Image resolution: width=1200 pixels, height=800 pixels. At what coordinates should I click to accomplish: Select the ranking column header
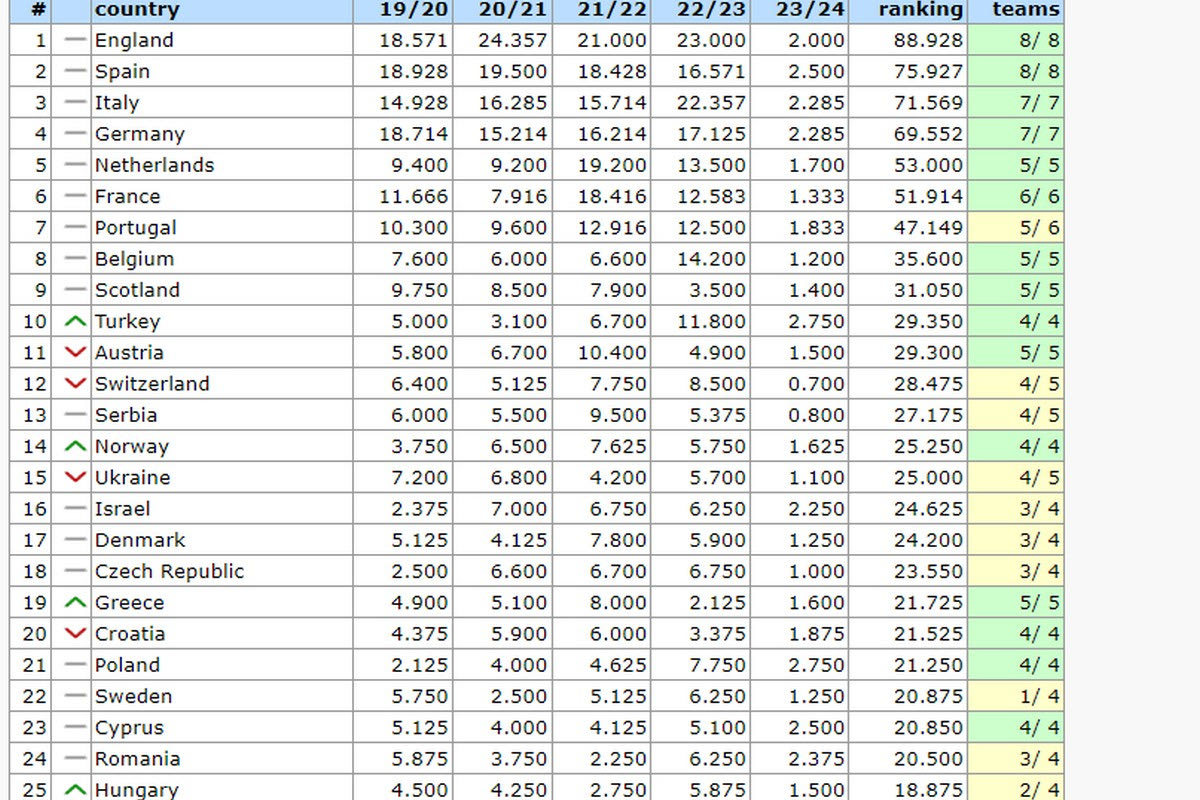[920, 10]
